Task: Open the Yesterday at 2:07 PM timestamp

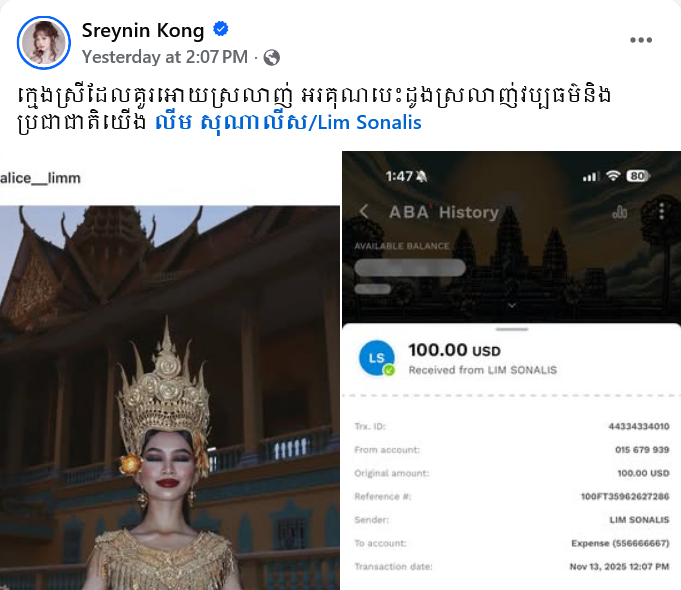Action: coord(165,57)
